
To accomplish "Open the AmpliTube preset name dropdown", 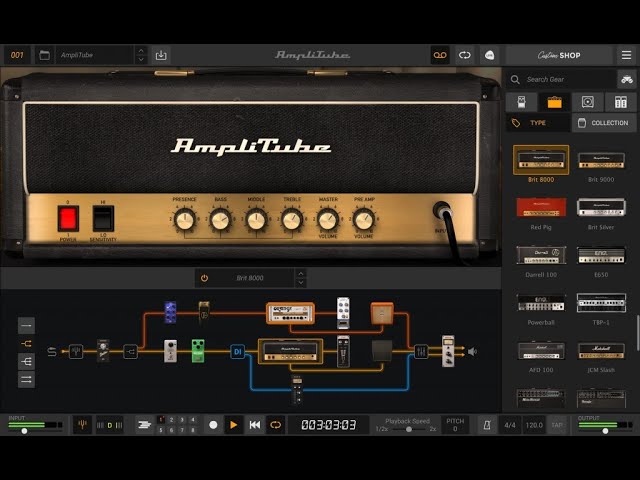I will tap(94, 55).
